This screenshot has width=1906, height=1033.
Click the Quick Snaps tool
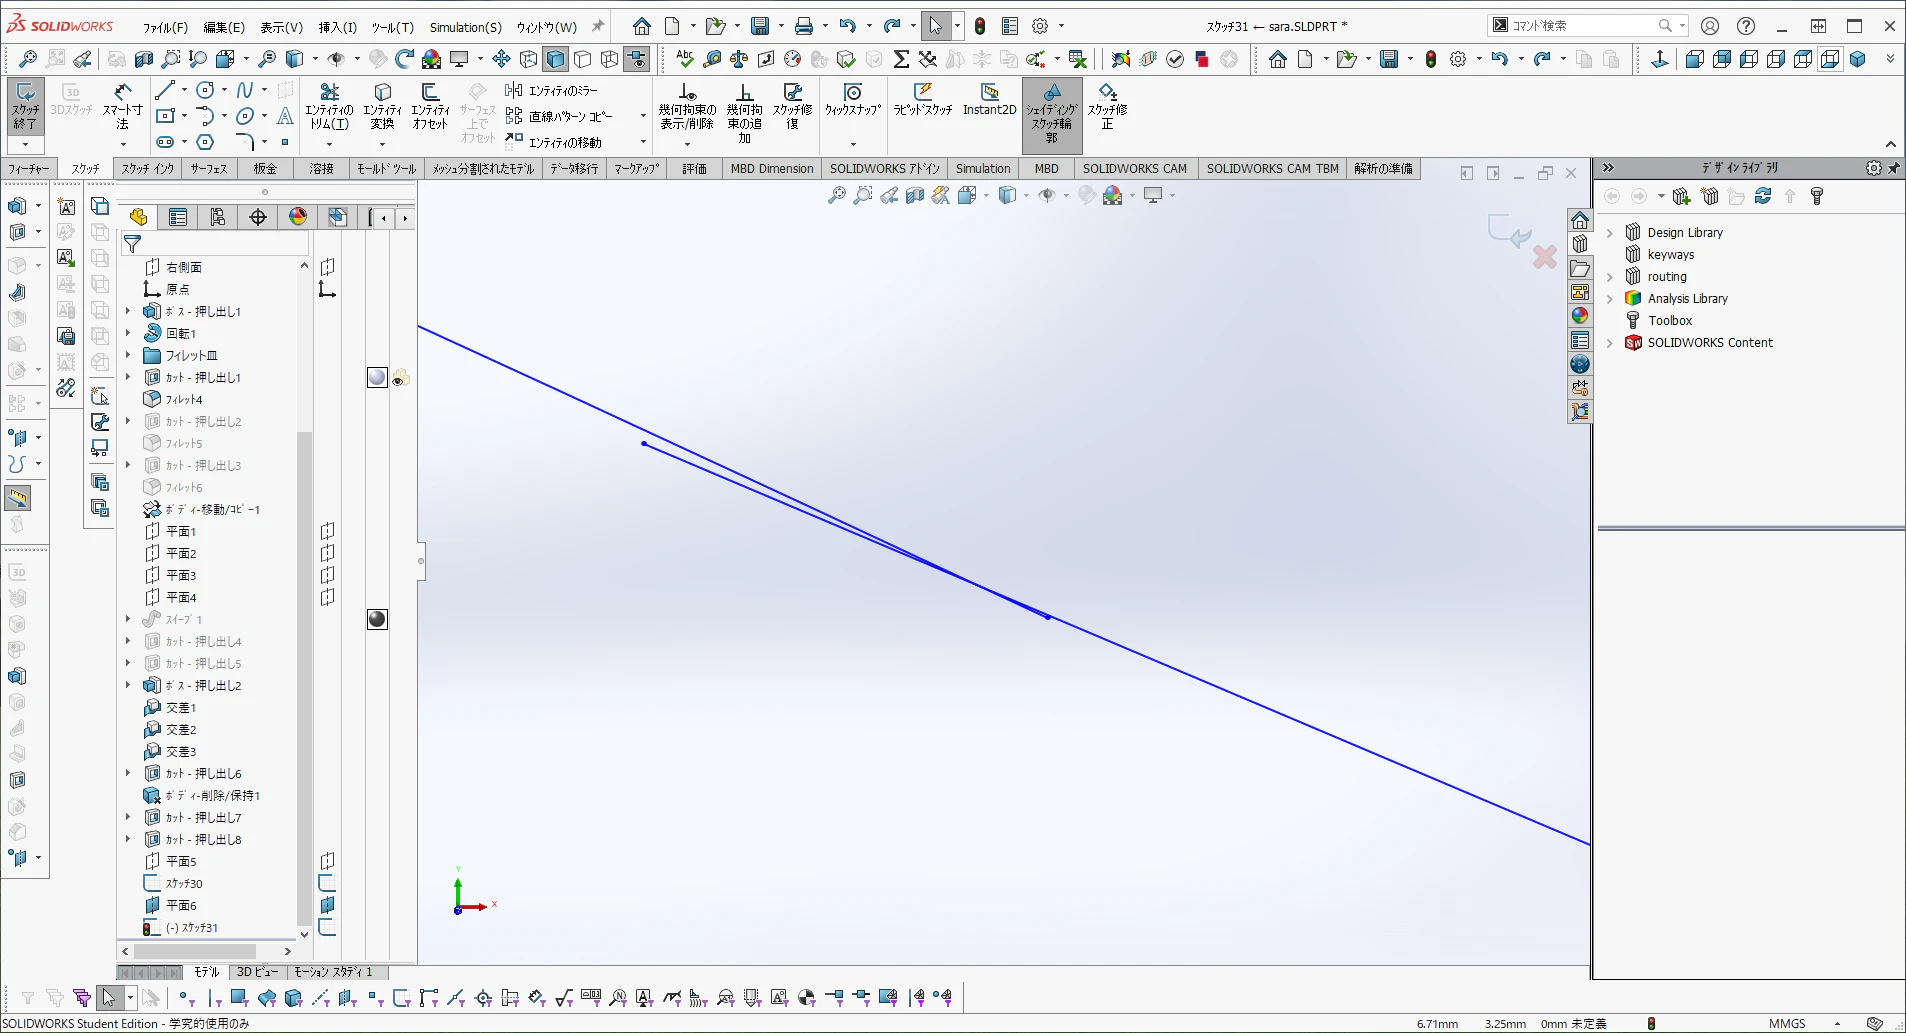853,100
